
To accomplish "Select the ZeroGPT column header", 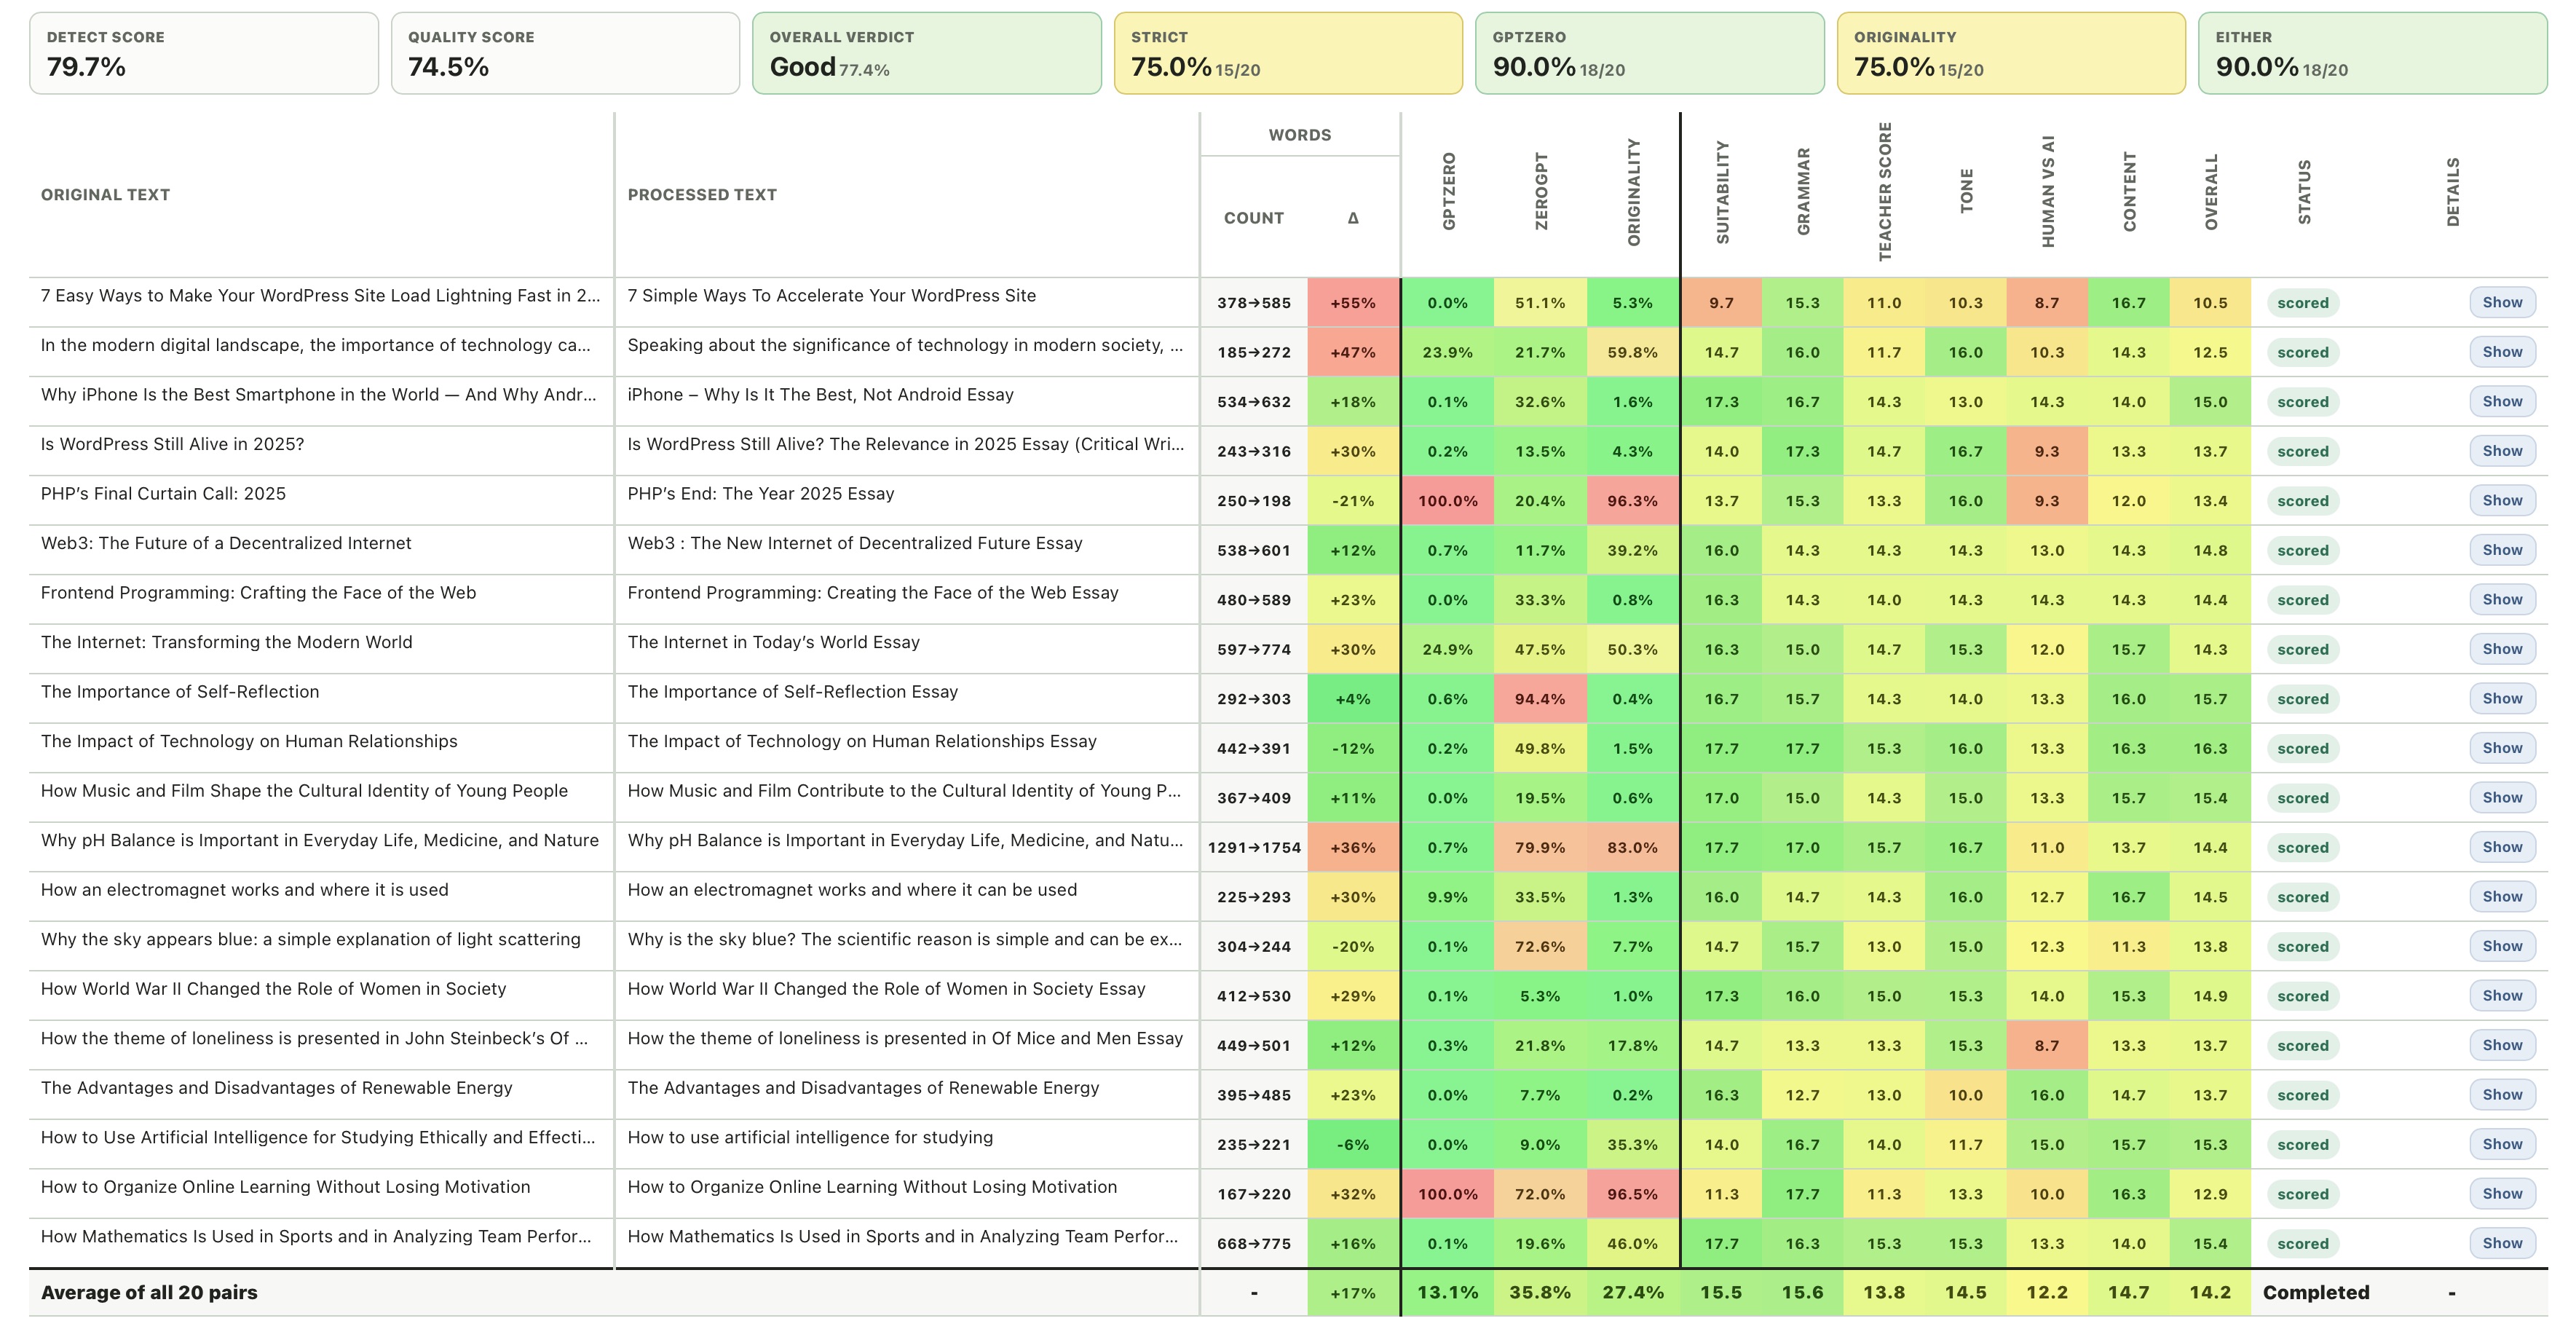I will tap(1540, 192).
